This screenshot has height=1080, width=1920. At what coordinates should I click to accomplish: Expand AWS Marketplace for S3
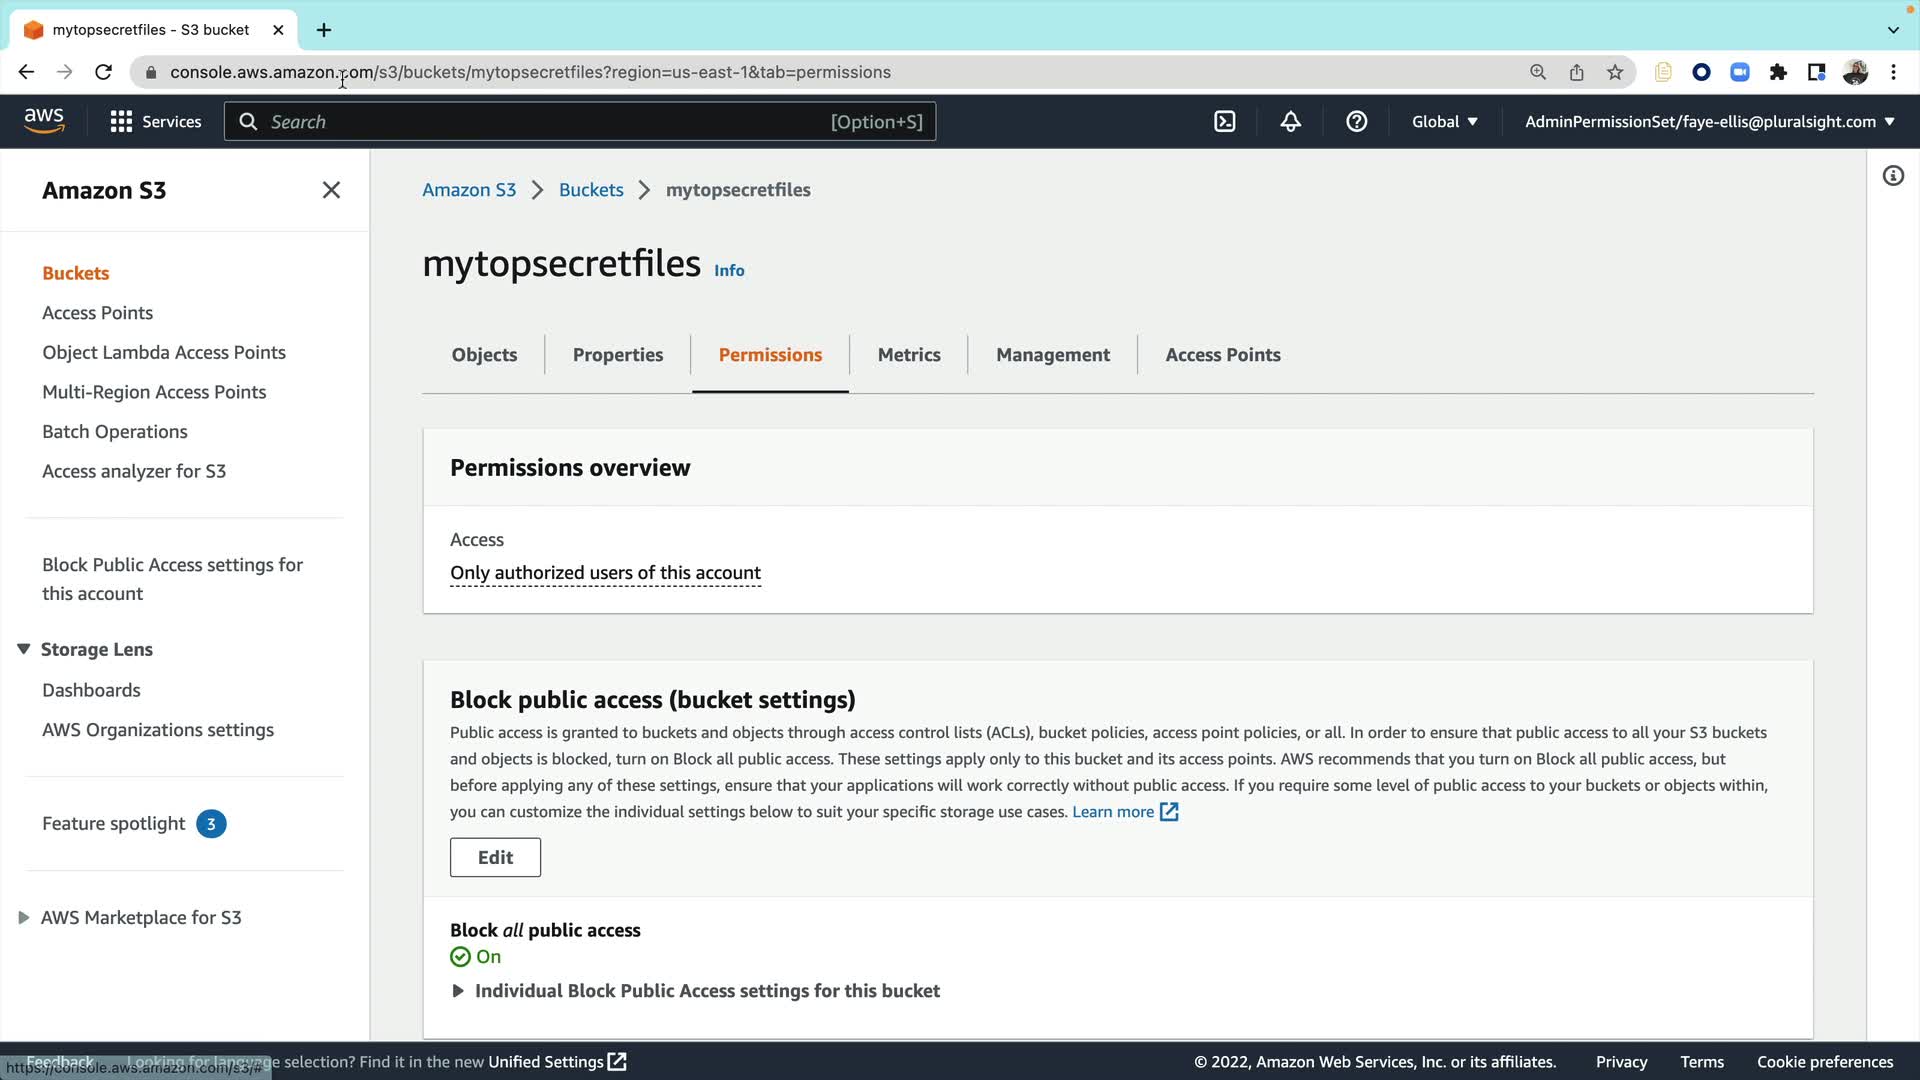24,917
